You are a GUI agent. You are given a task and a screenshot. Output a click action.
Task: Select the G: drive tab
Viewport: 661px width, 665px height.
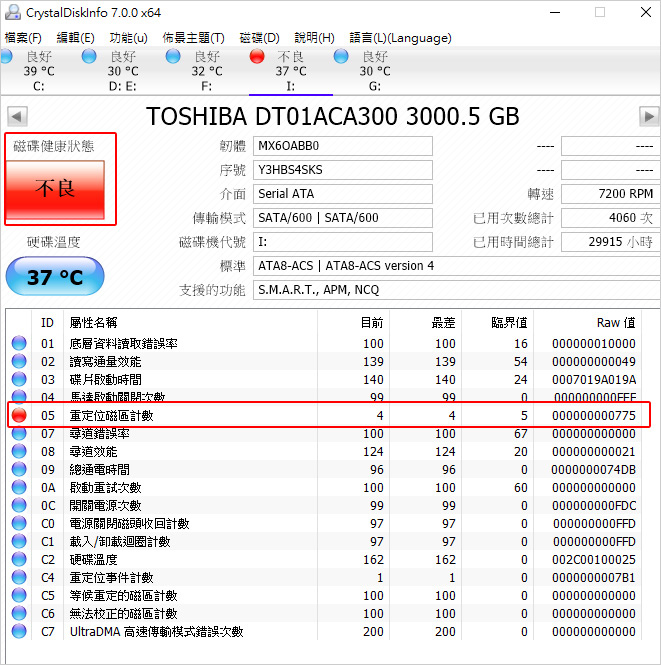point(374,71)
